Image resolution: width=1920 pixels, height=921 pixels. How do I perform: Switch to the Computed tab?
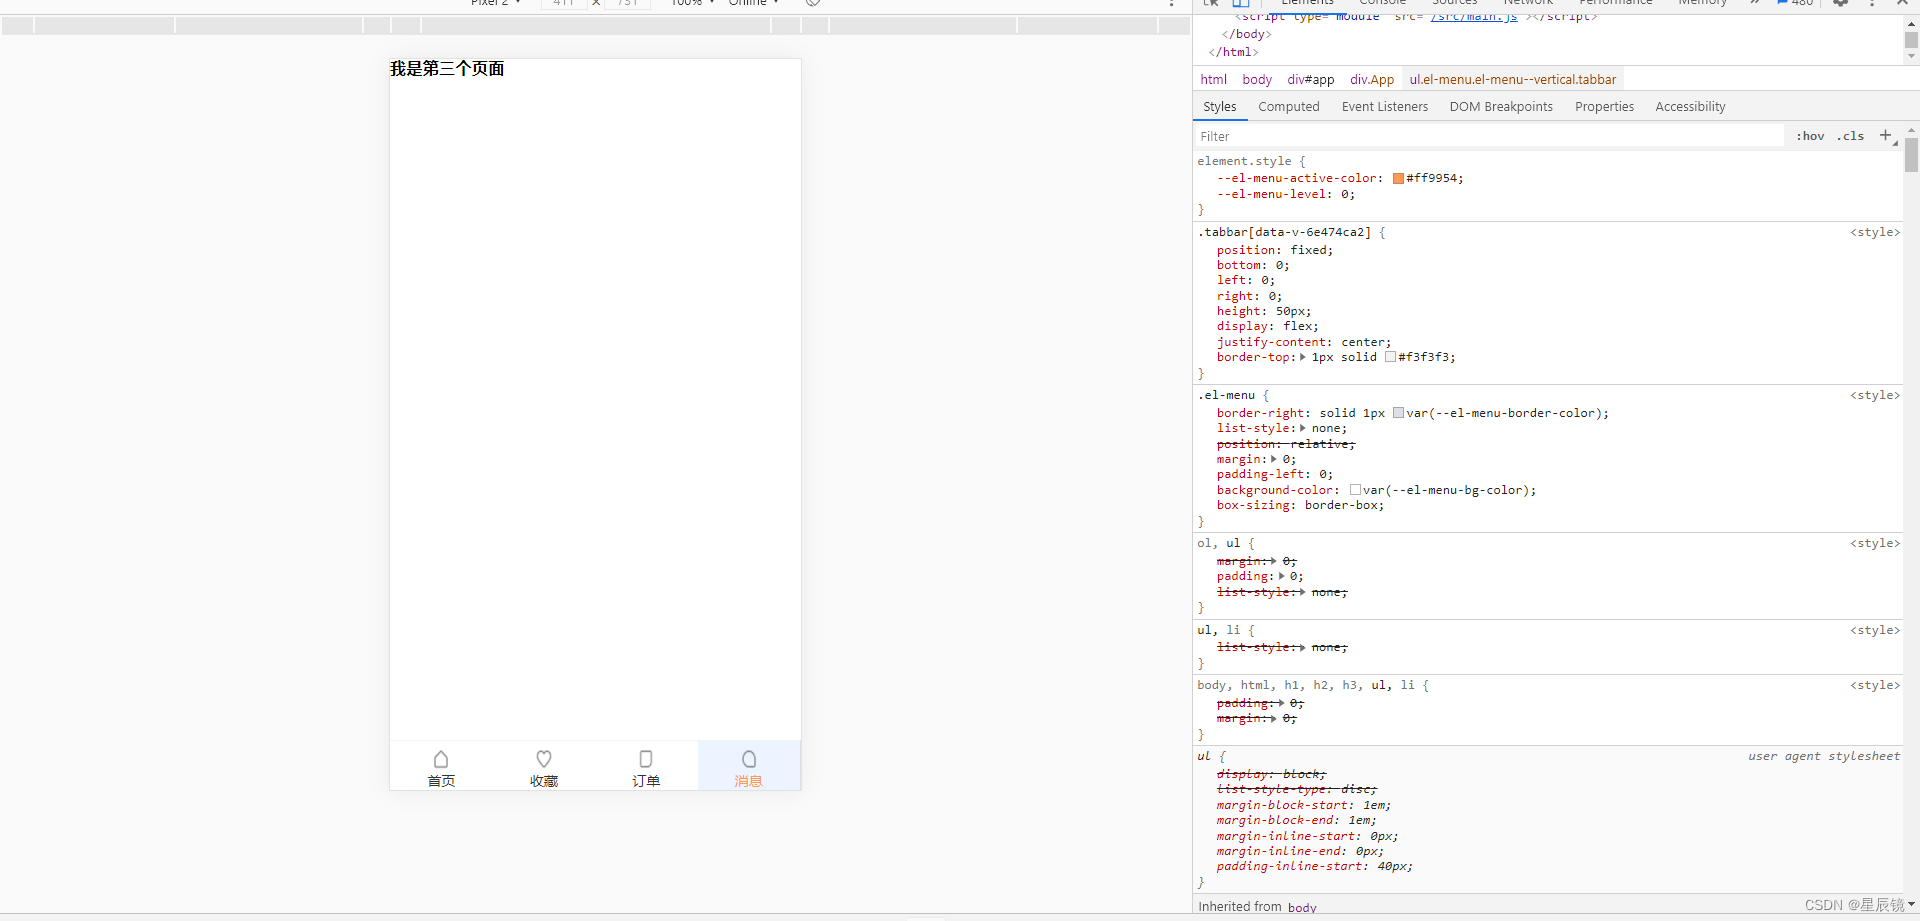[1289, 107]
